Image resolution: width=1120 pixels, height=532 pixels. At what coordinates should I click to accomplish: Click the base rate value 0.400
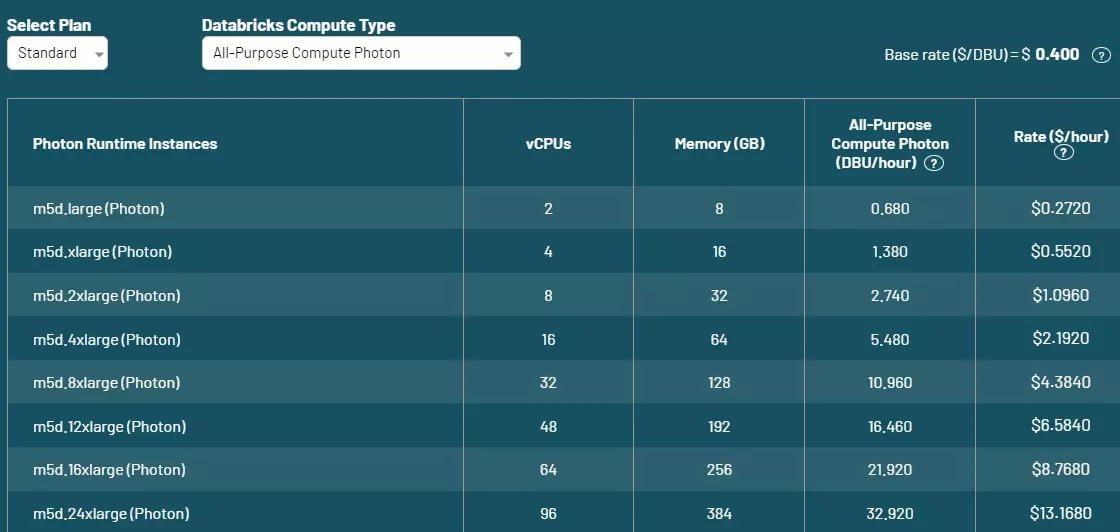click(1057, 54)
